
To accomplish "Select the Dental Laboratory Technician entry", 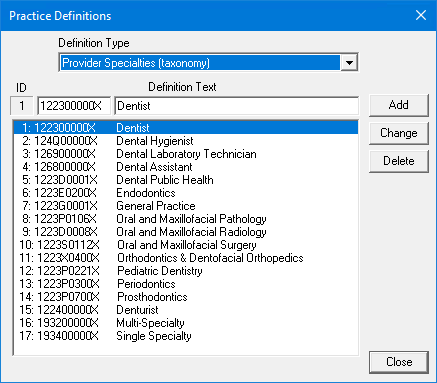I will pyautogui.click(x=186, y=154).
